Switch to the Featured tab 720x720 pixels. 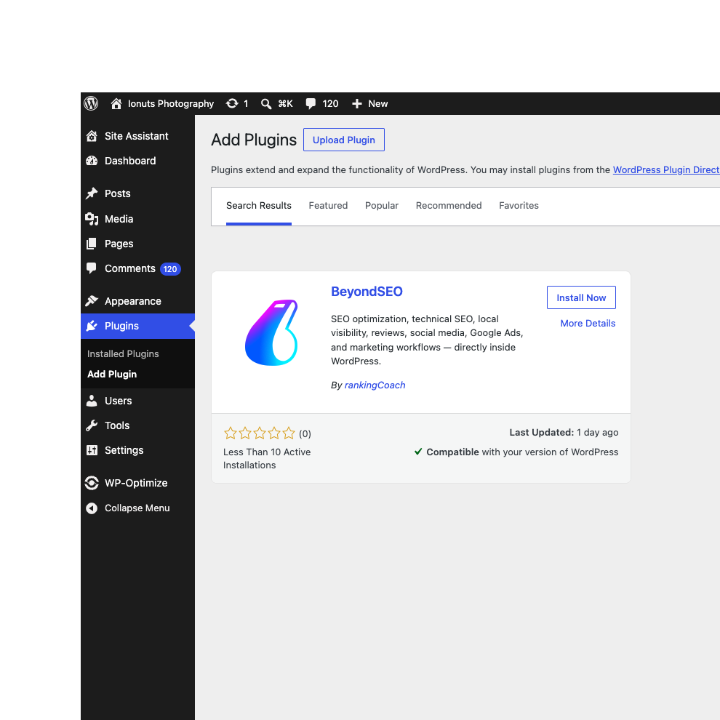coord(328,206)
